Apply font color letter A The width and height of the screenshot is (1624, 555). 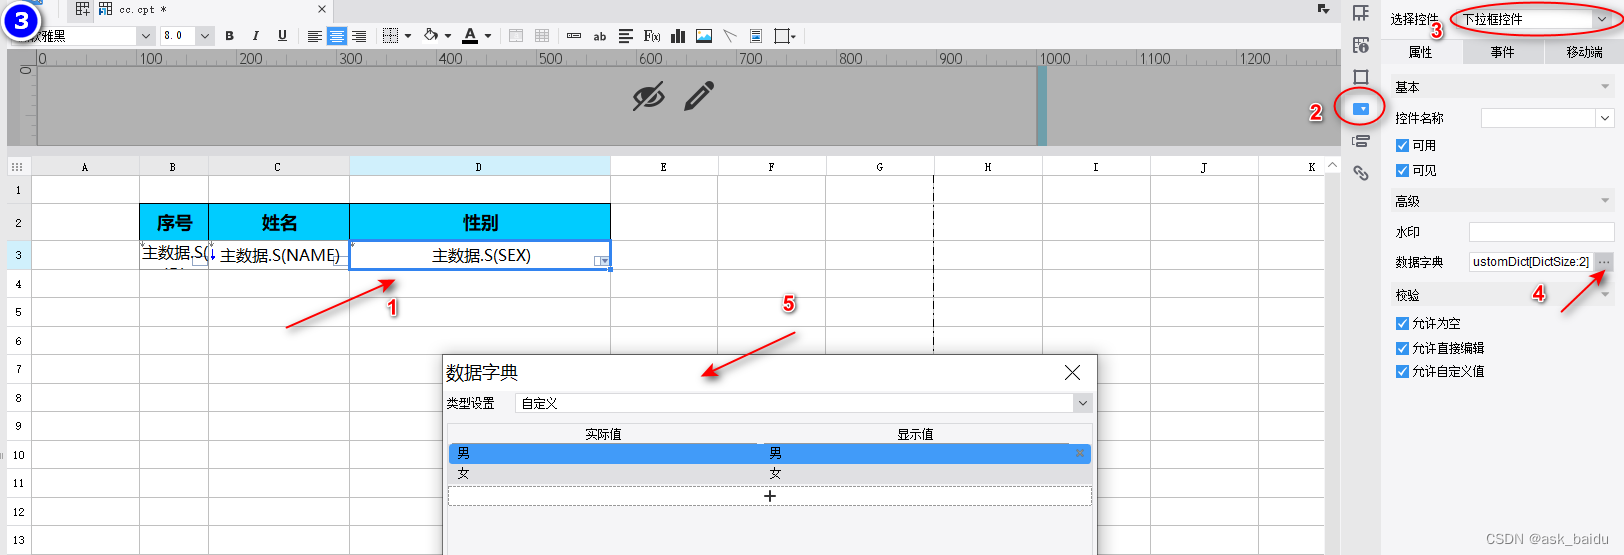[x=470, y=36]
